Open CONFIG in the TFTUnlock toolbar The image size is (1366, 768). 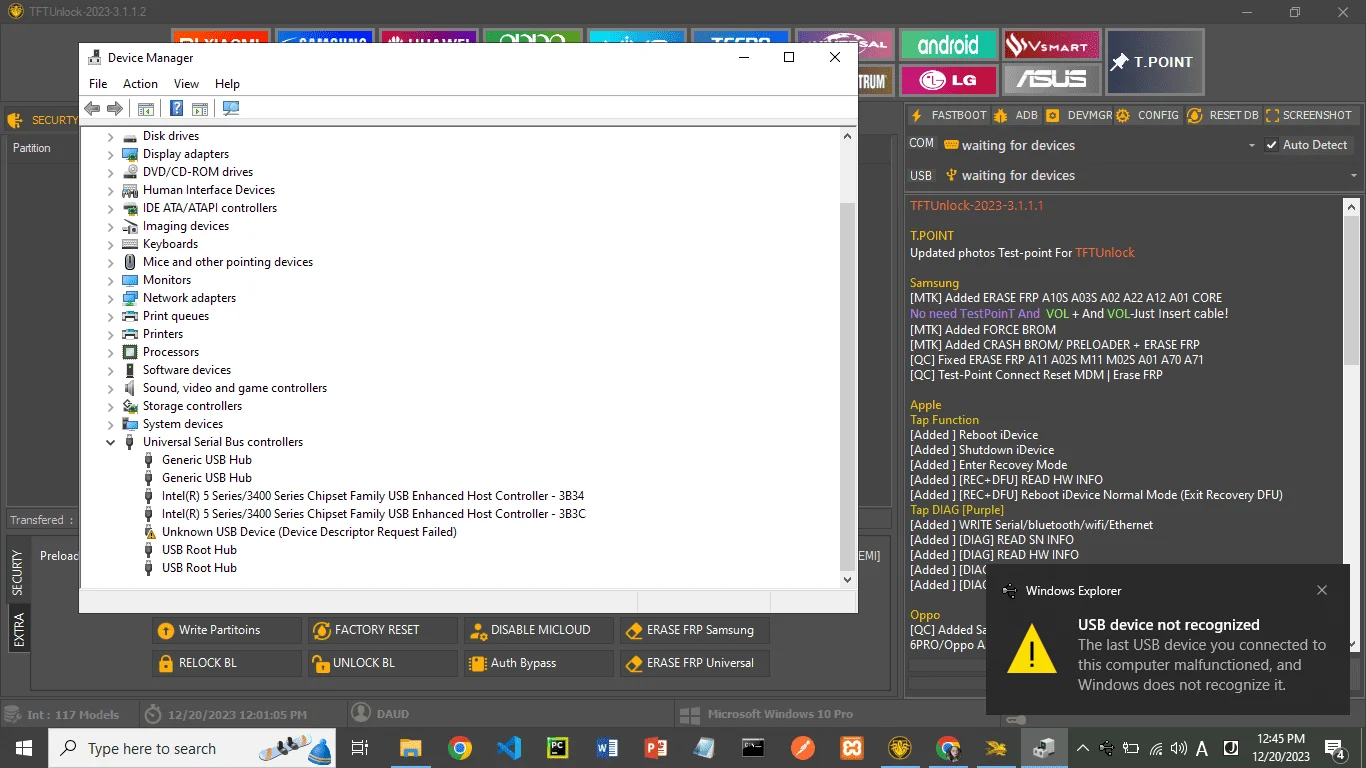point(1148,115)
